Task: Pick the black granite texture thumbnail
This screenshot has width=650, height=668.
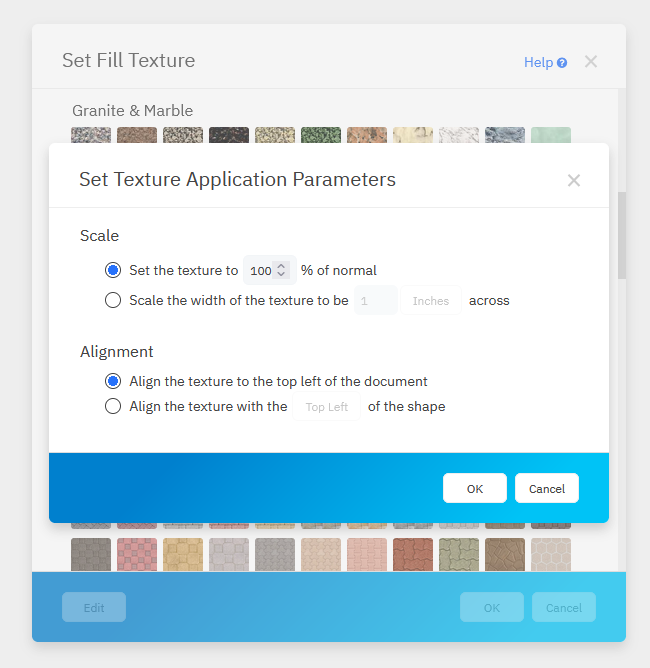Action: 228,136
